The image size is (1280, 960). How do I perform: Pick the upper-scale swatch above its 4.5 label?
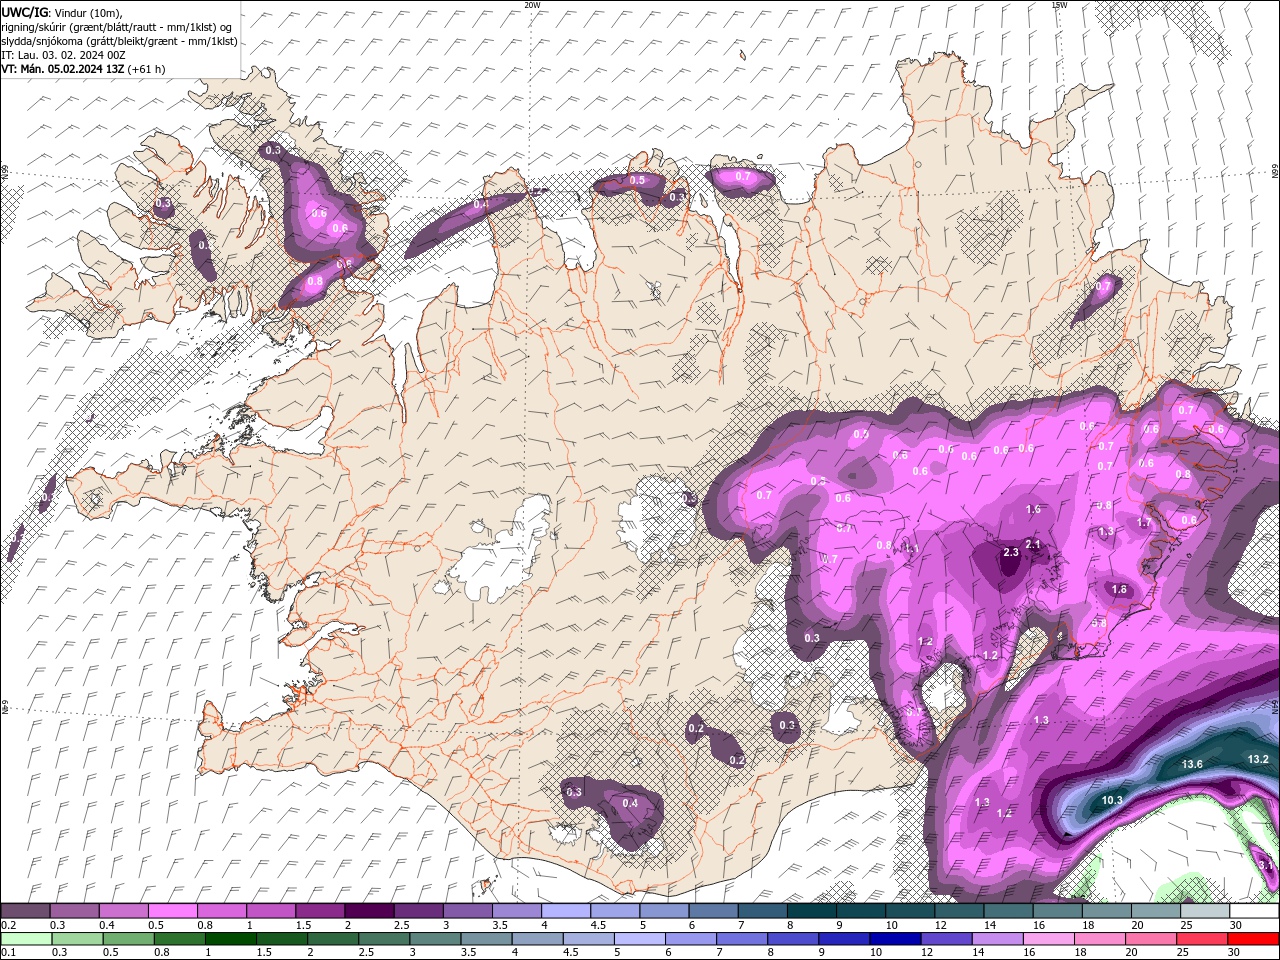(614, 911)
